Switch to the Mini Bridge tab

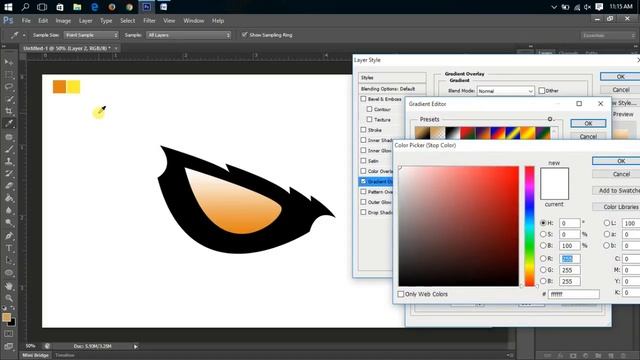36,356
